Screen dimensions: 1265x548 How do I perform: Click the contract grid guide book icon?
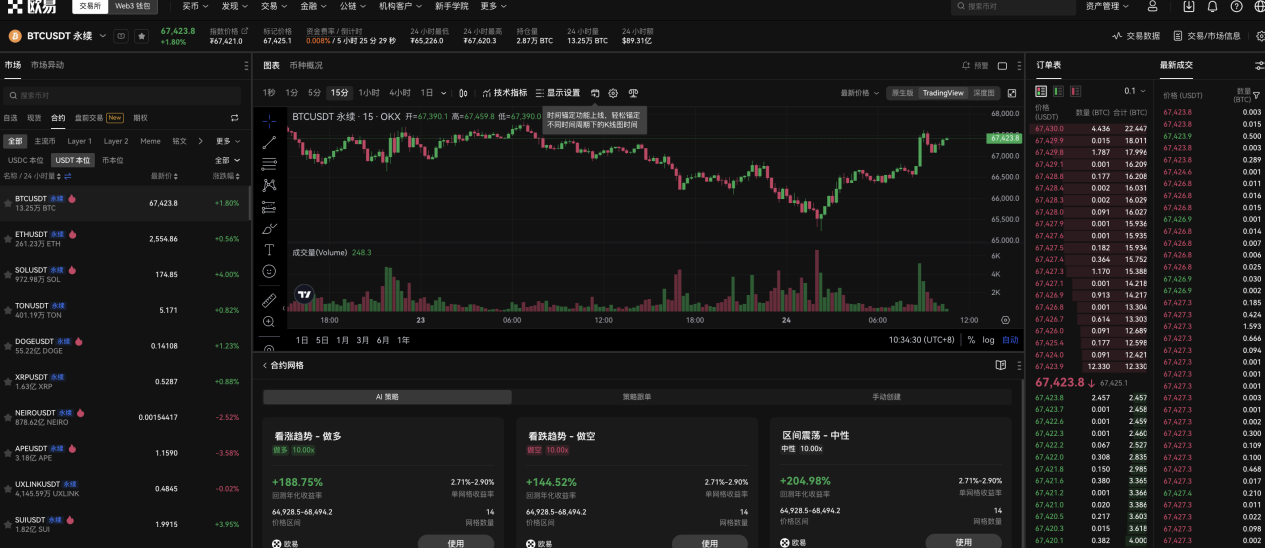click(1000, 365)
